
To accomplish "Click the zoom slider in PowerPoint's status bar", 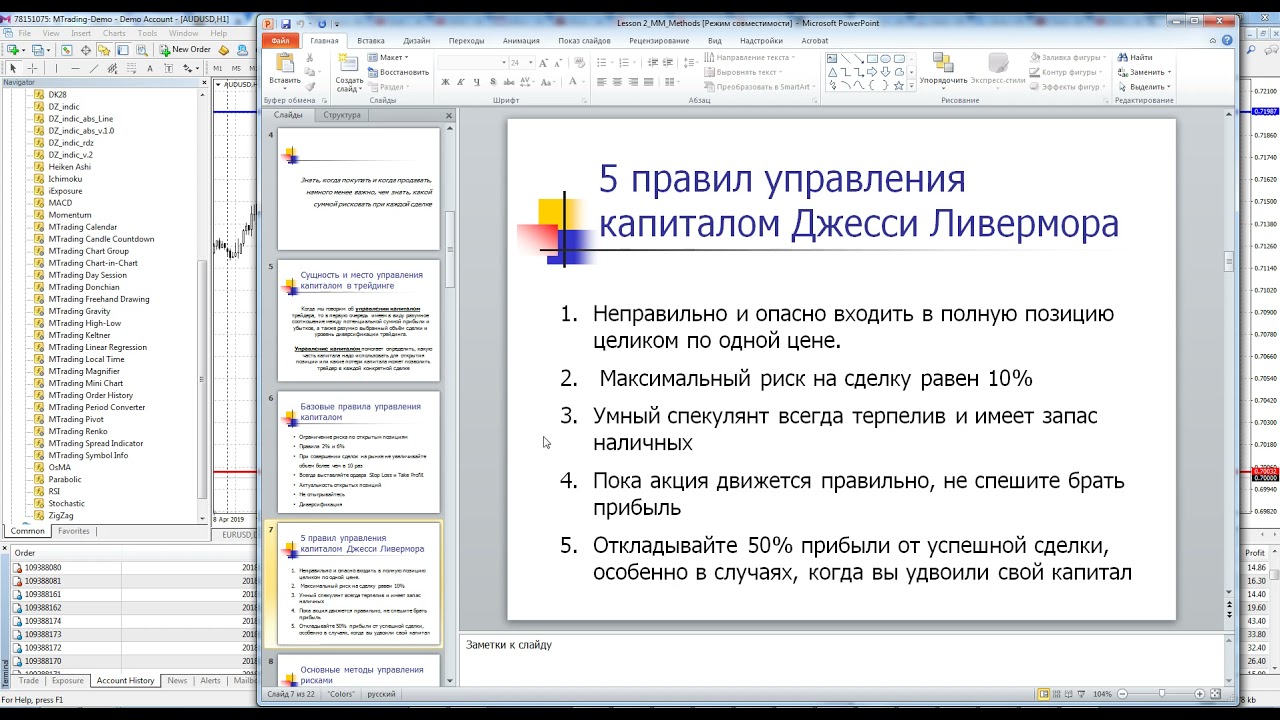I will click(1161, 694).
